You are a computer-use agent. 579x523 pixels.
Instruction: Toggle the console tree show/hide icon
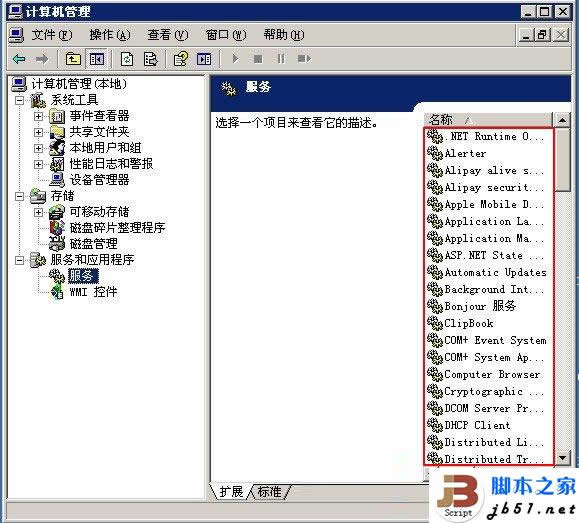pyautogui.click(x=97, y=59)
